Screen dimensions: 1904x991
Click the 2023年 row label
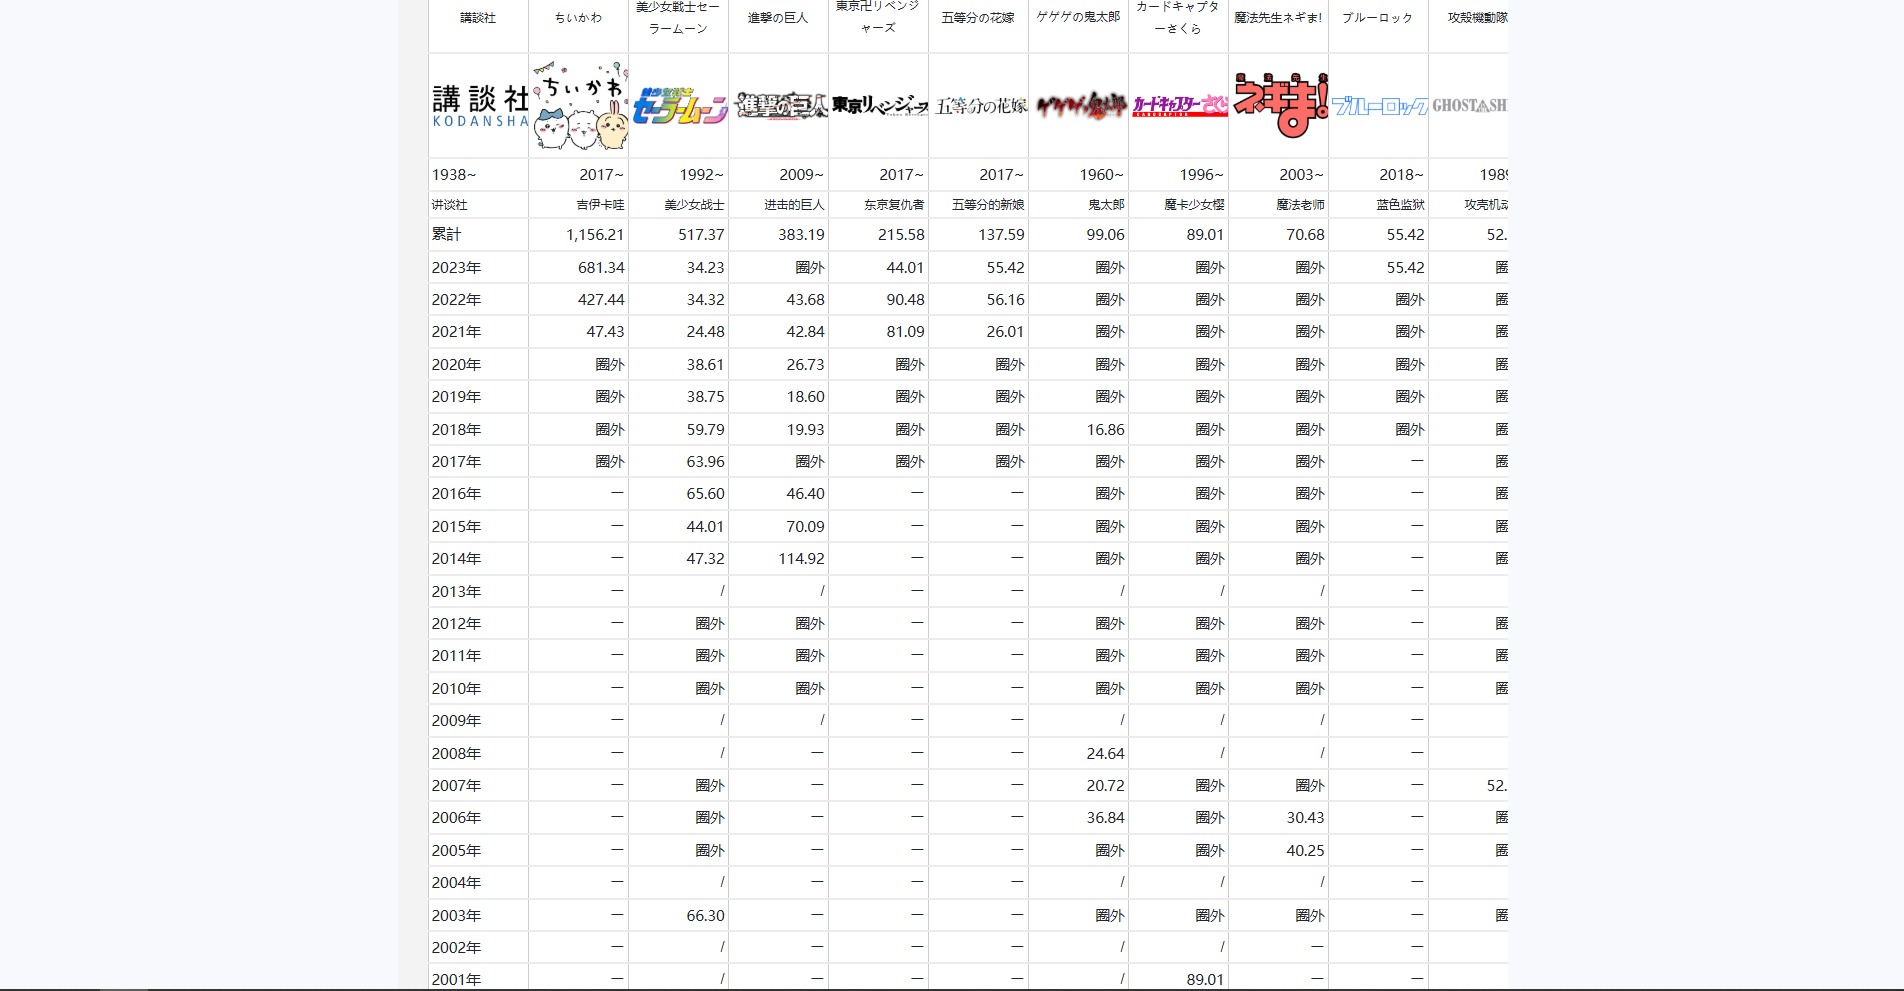pos(456,268)
